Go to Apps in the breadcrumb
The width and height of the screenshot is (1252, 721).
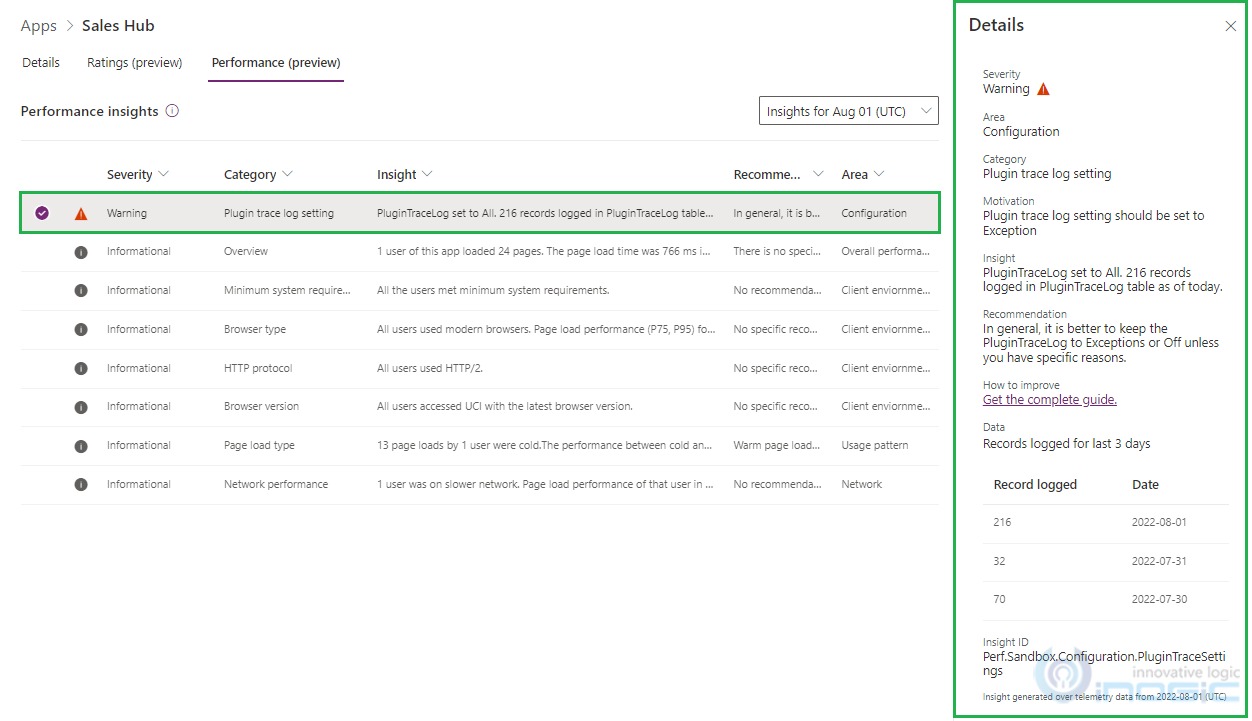39,26
